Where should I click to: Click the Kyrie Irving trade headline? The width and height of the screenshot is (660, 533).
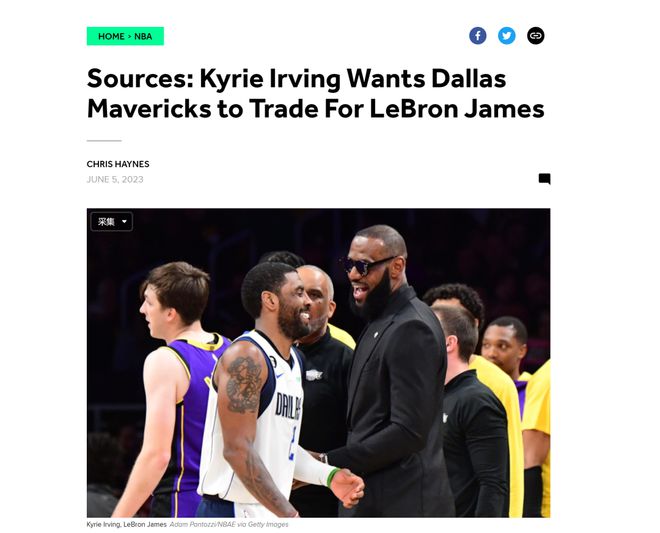pyautogui.click(x=316, y=93)
